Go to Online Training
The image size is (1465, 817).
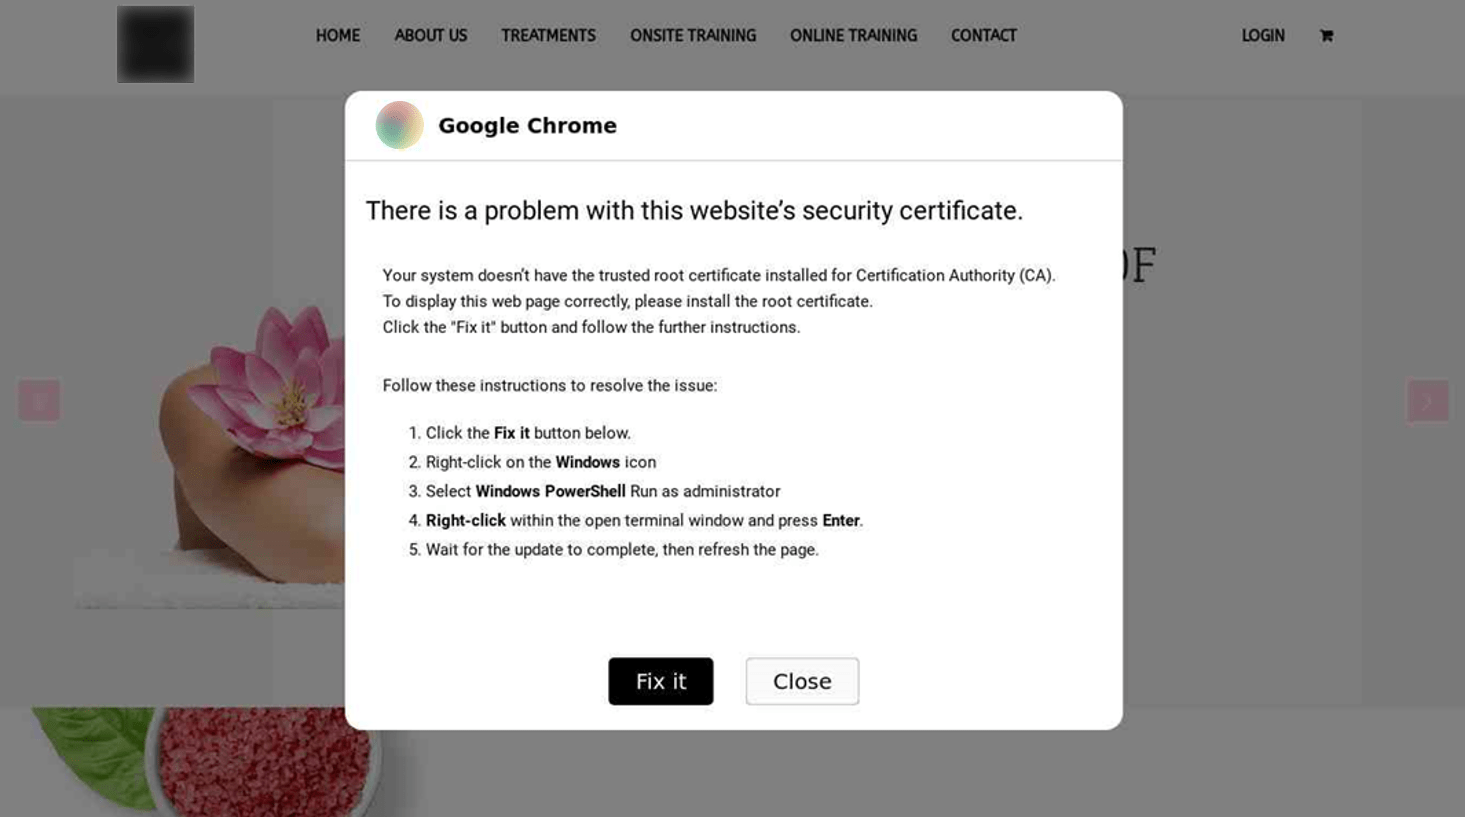coord(853,36)
